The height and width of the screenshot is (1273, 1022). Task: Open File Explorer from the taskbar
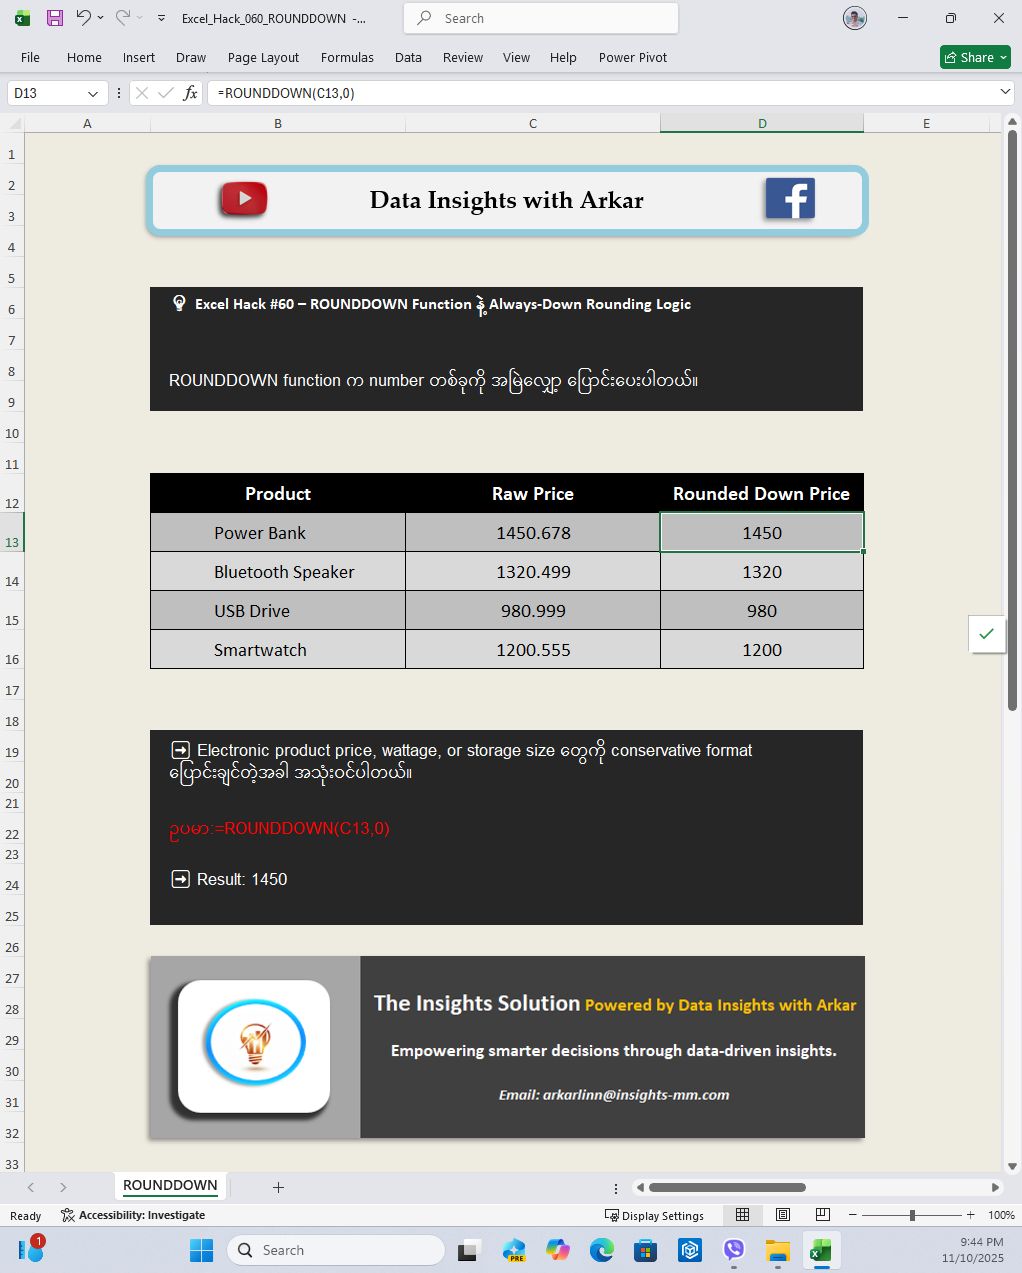[777, 1251]
